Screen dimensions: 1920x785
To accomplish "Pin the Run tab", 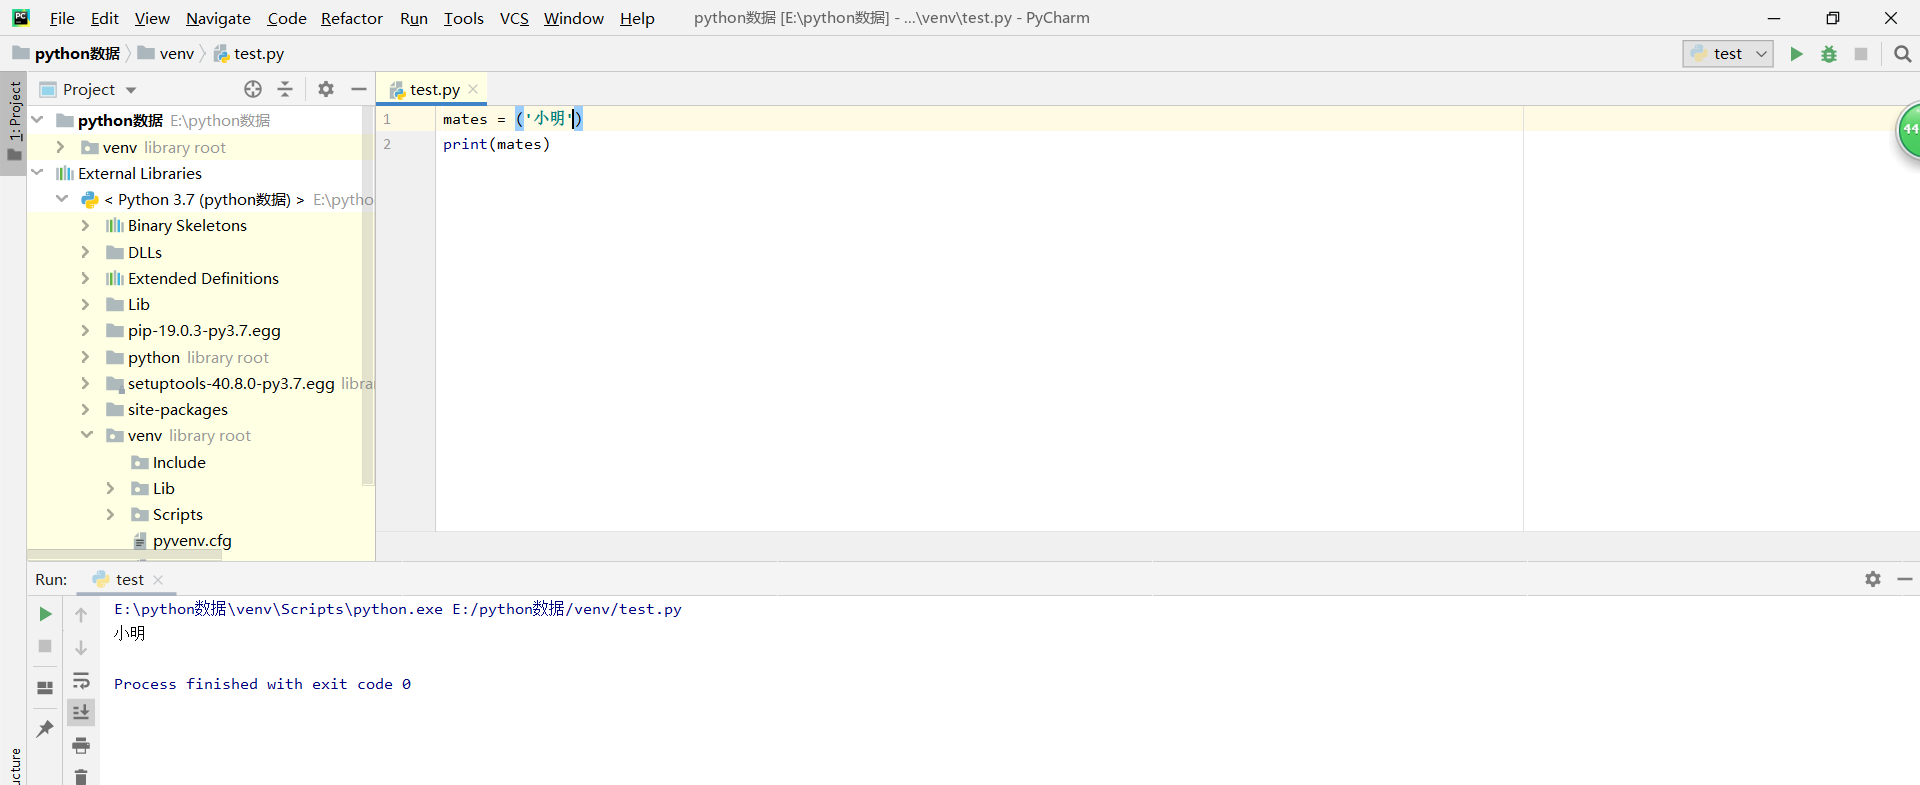I will pyautogui.click(x=45, y=729).
